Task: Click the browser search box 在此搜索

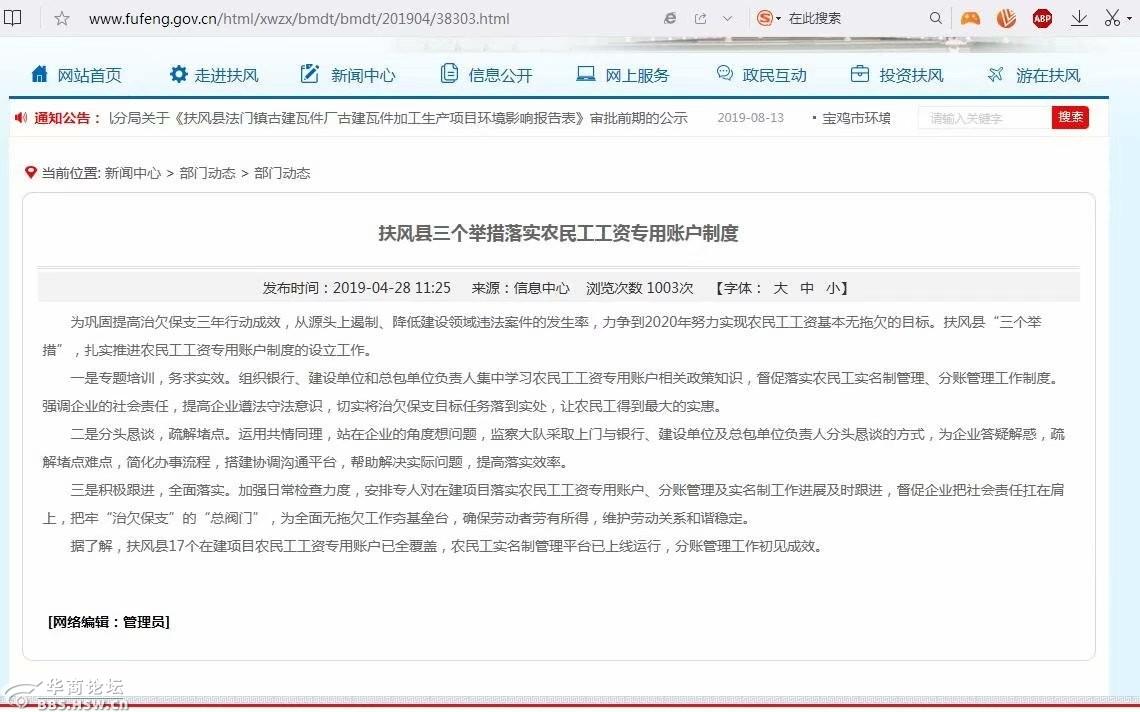Action: point(815,18)
